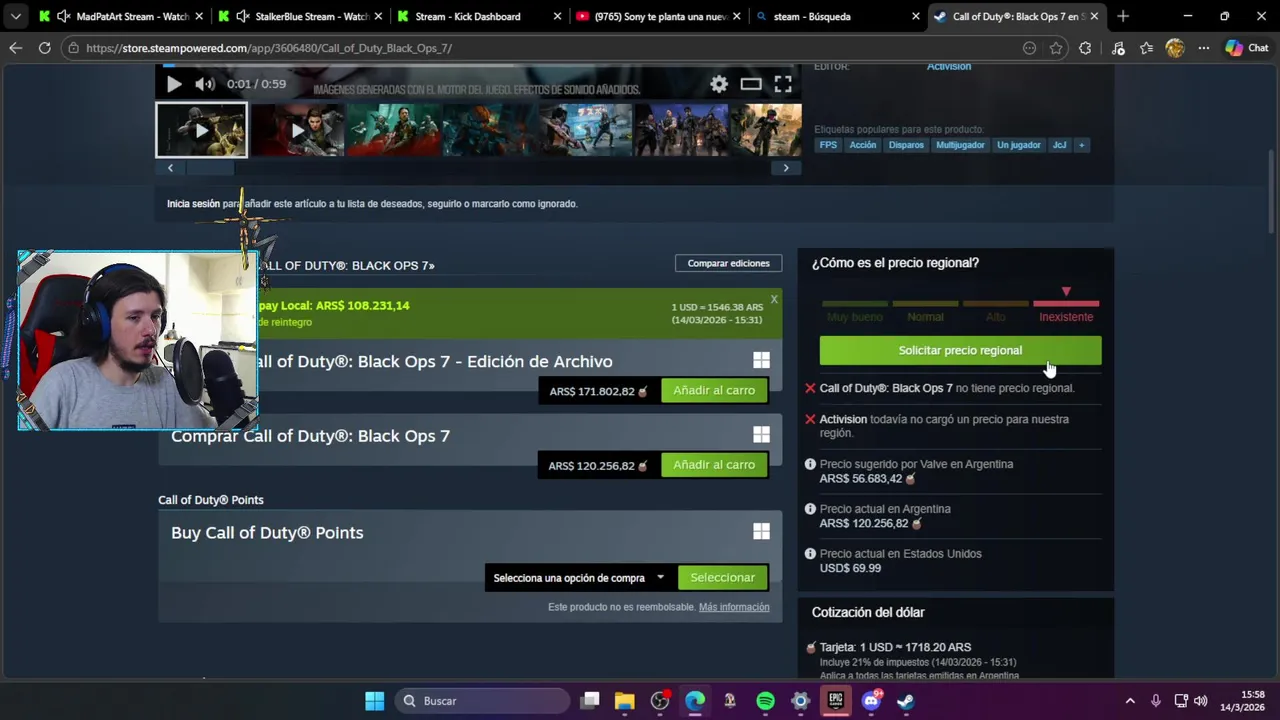The width and height of the screenshot is (1280, 720).
Task: Toggle theater mode on video player
Action: (751, 84)
